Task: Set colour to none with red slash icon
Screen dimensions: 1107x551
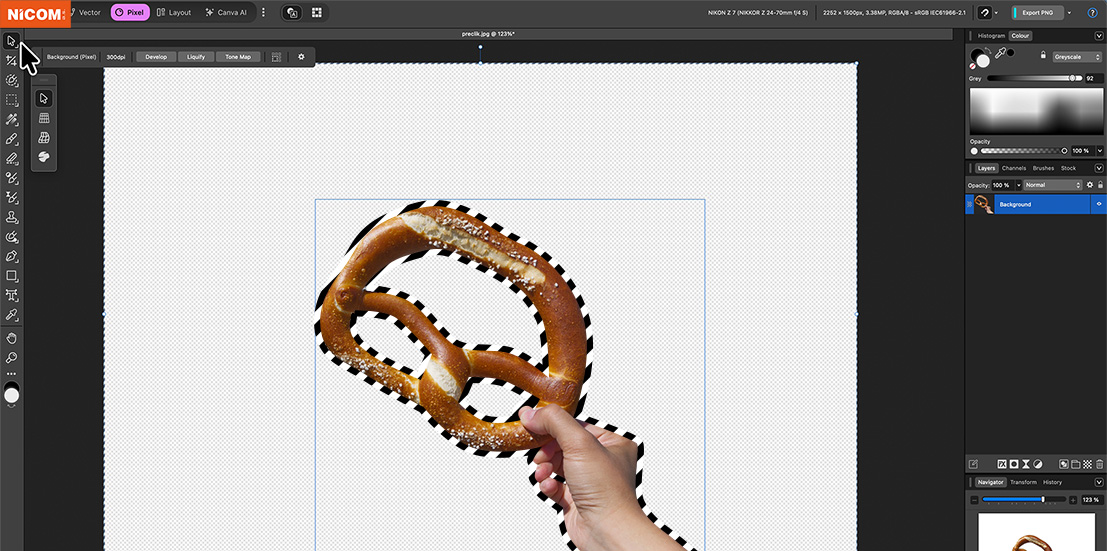Action: [x=973, y=66]
